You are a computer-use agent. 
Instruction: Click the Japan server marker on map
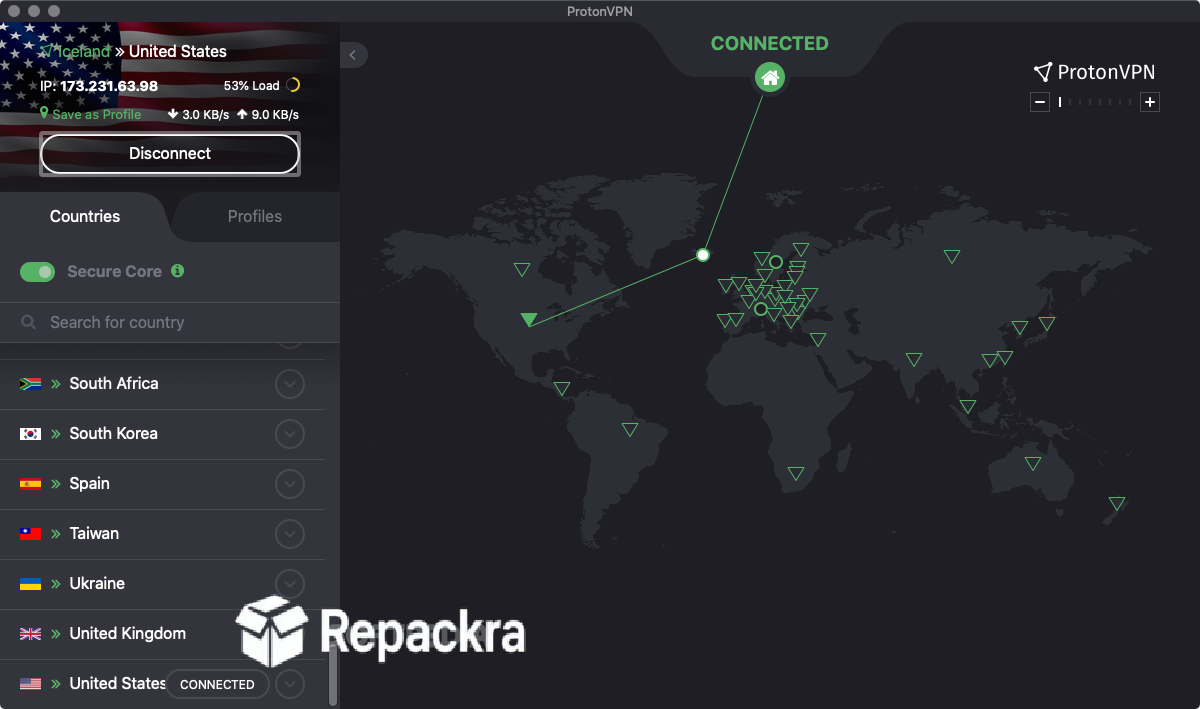click(x=1047, y=323)
